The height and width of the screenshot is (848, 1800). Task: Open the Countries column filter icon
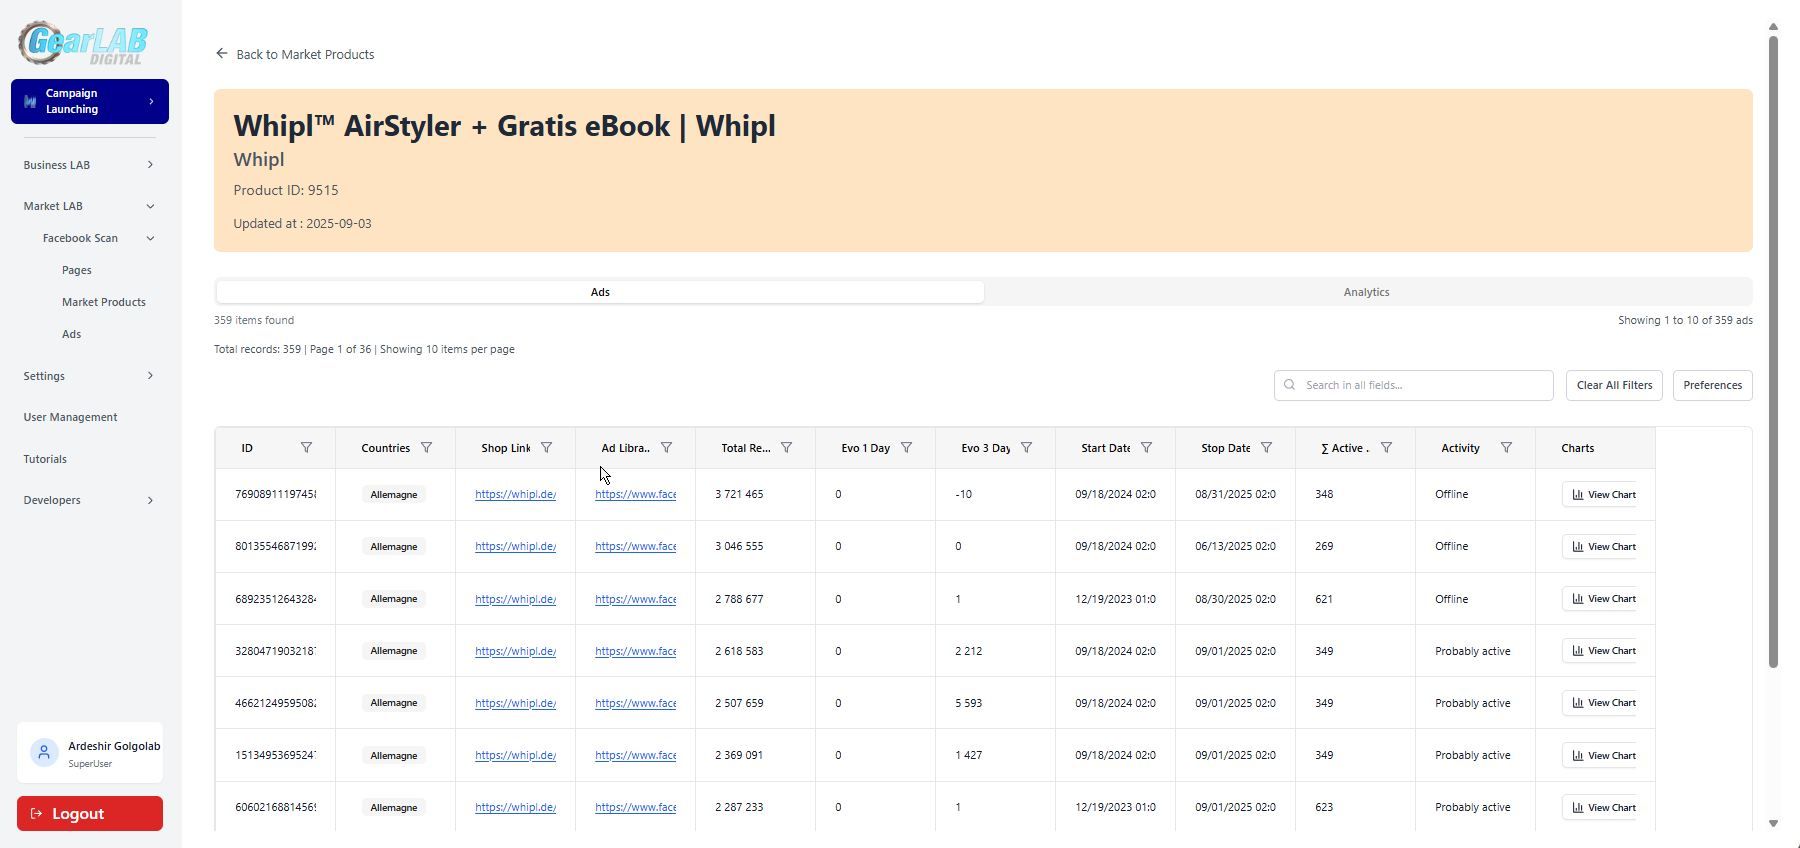click(x=426, y=448)
